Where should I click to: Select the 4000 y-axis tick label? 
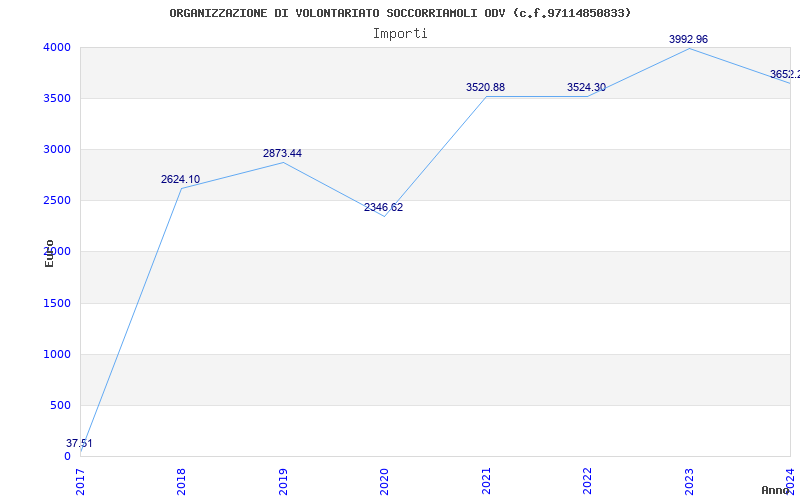tap(56, 47)
